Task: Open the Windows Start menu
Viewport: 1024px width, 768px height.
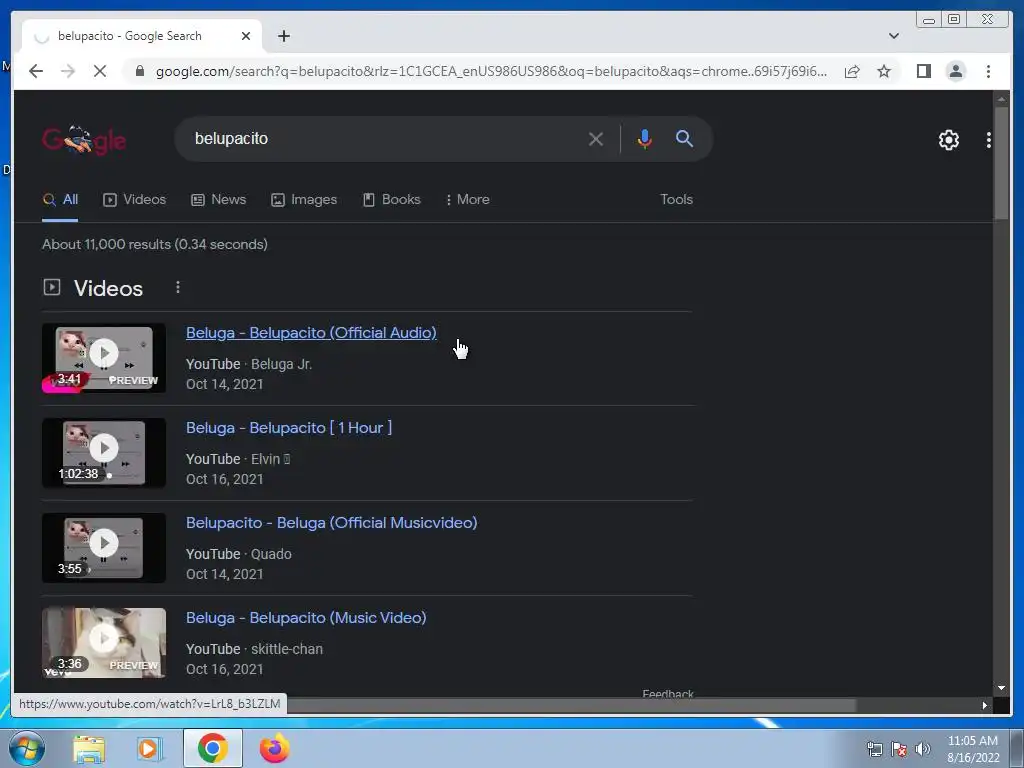Action: 26,748
